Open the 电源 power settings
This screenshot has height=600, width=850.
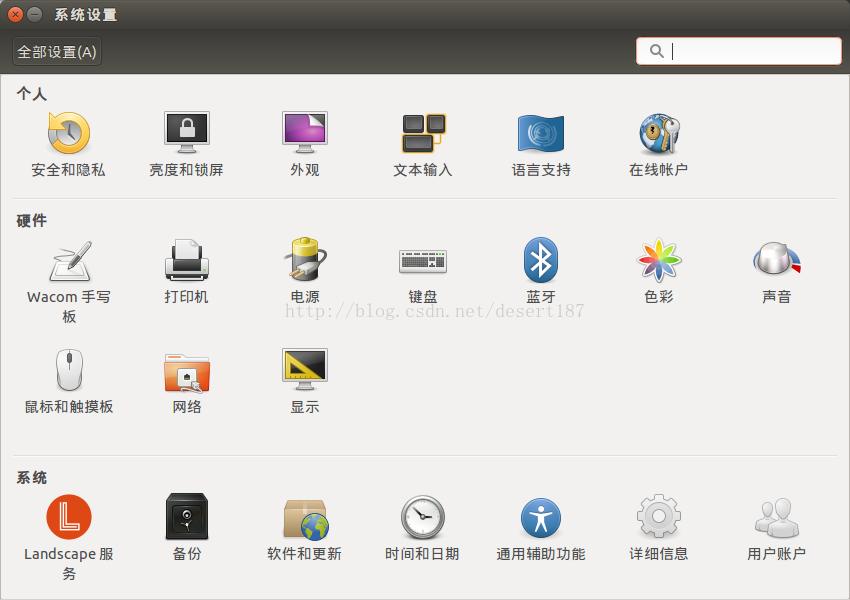pos(302,265)
